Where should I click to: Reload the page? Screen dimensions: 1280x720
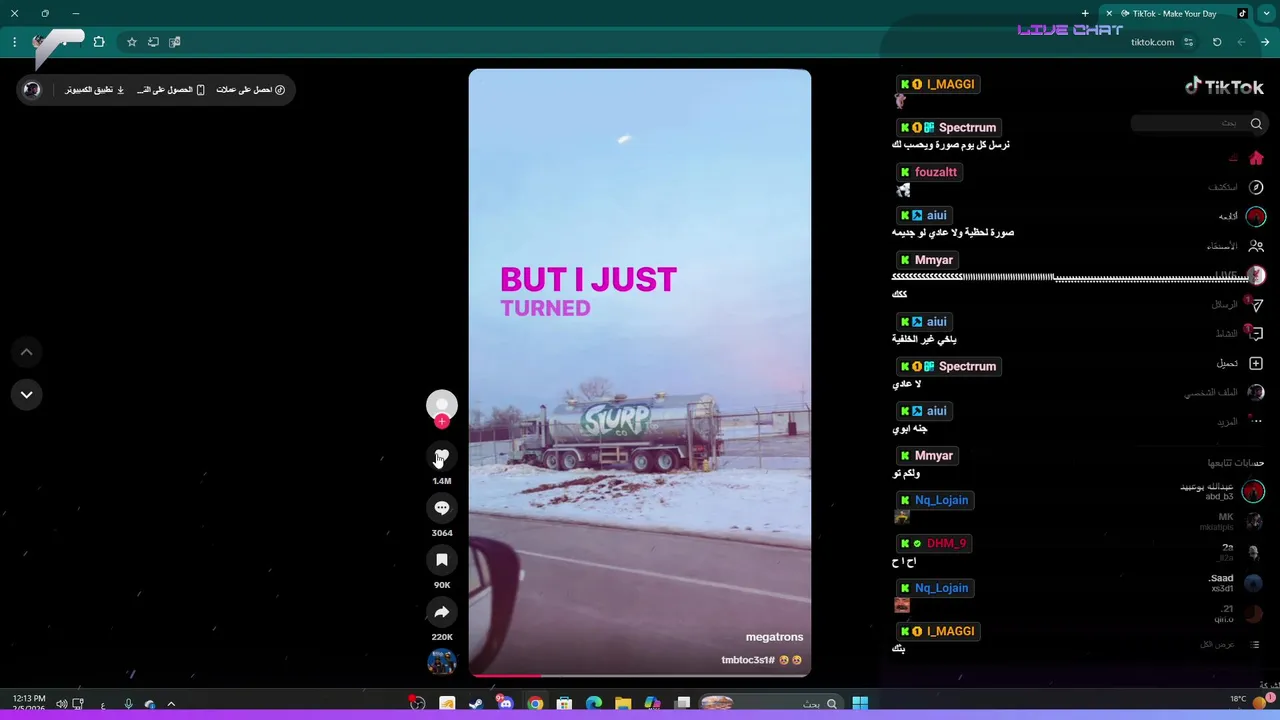point(1216,42)
